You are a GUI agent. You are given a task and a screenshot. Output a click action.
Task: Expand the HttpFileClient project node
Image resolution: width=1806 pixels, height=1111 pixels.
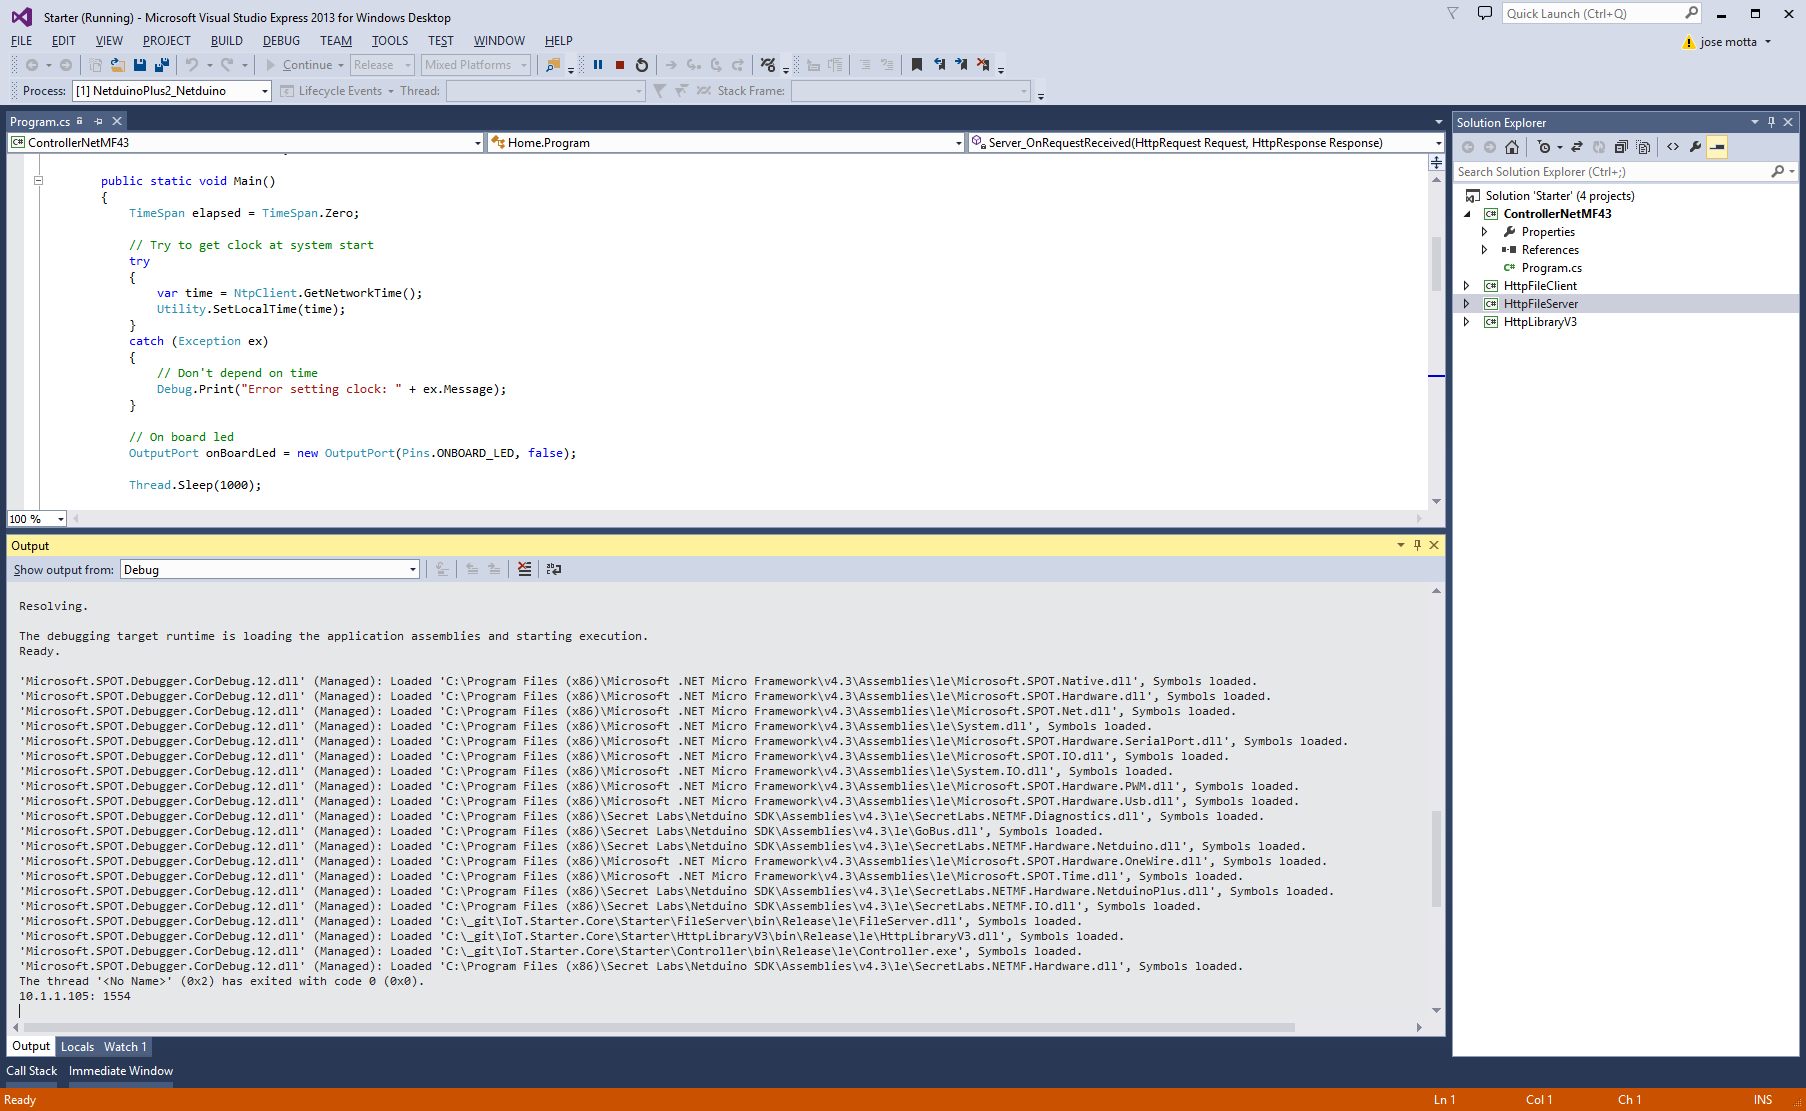1467,286
